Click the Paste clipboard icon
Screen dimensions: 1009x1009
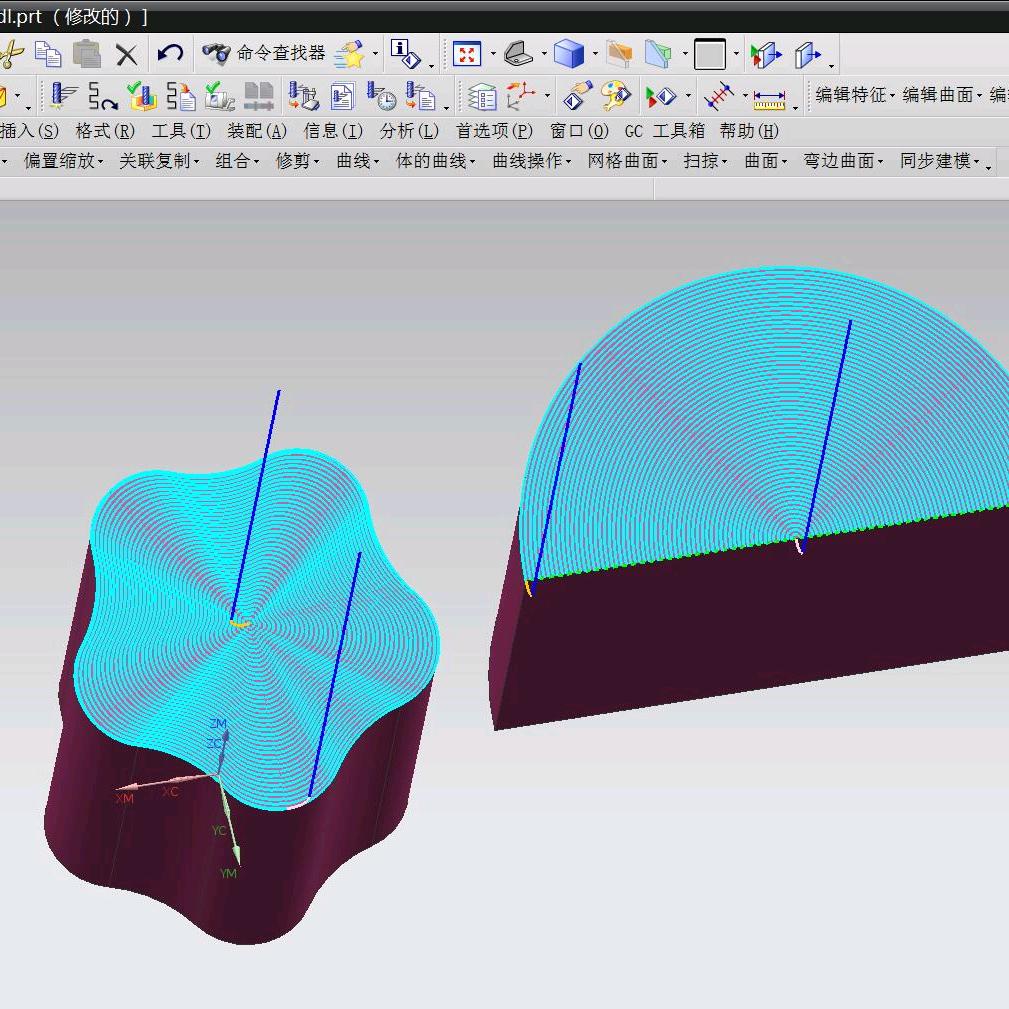click(x=87, y=54)
